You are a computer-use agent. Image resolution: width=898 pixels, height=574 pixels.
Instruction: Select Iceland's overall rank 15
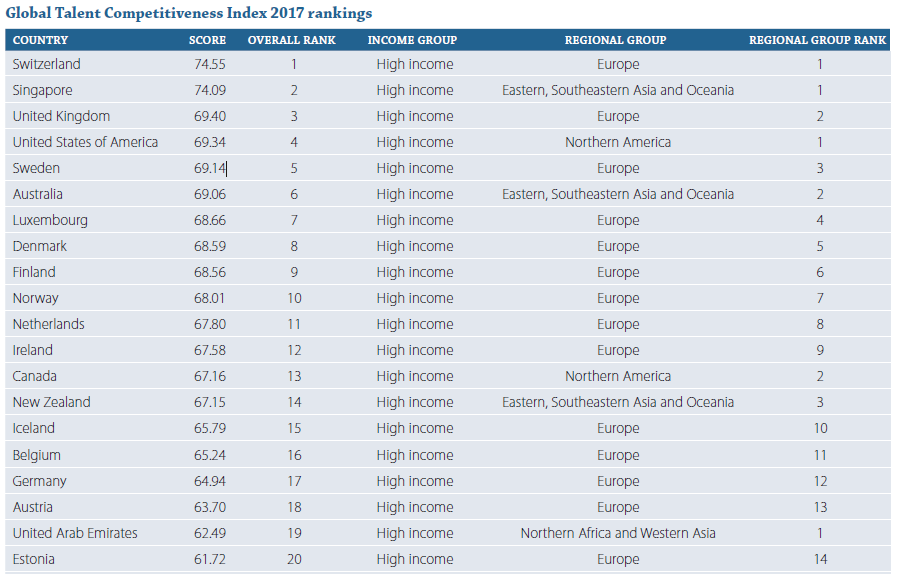[294, 428]
